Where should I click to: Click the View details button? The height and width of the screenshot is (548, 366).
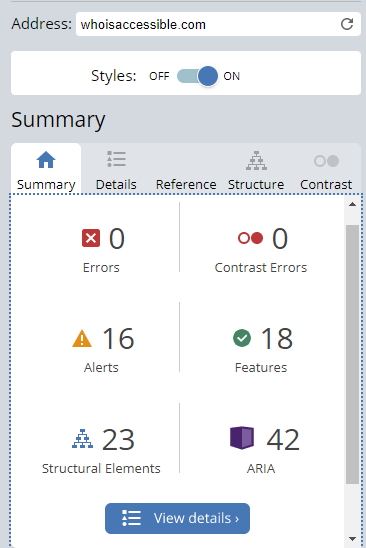[x=177, y=518]
